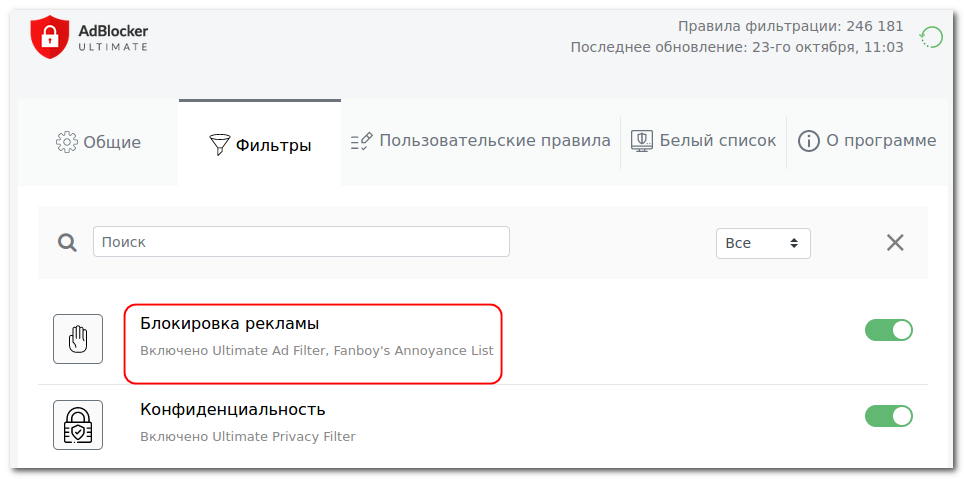Viewport: 964px width, 479px height.
Task: Click the monitor icon on Белый список tab
Action: coord(642,141)
